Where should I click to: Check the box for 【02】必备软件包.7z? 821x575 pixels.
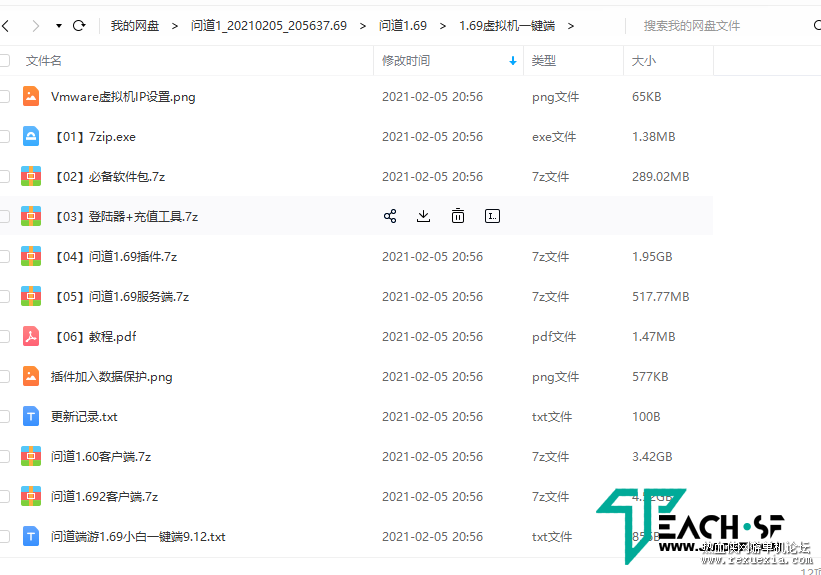tap(5, 176)
